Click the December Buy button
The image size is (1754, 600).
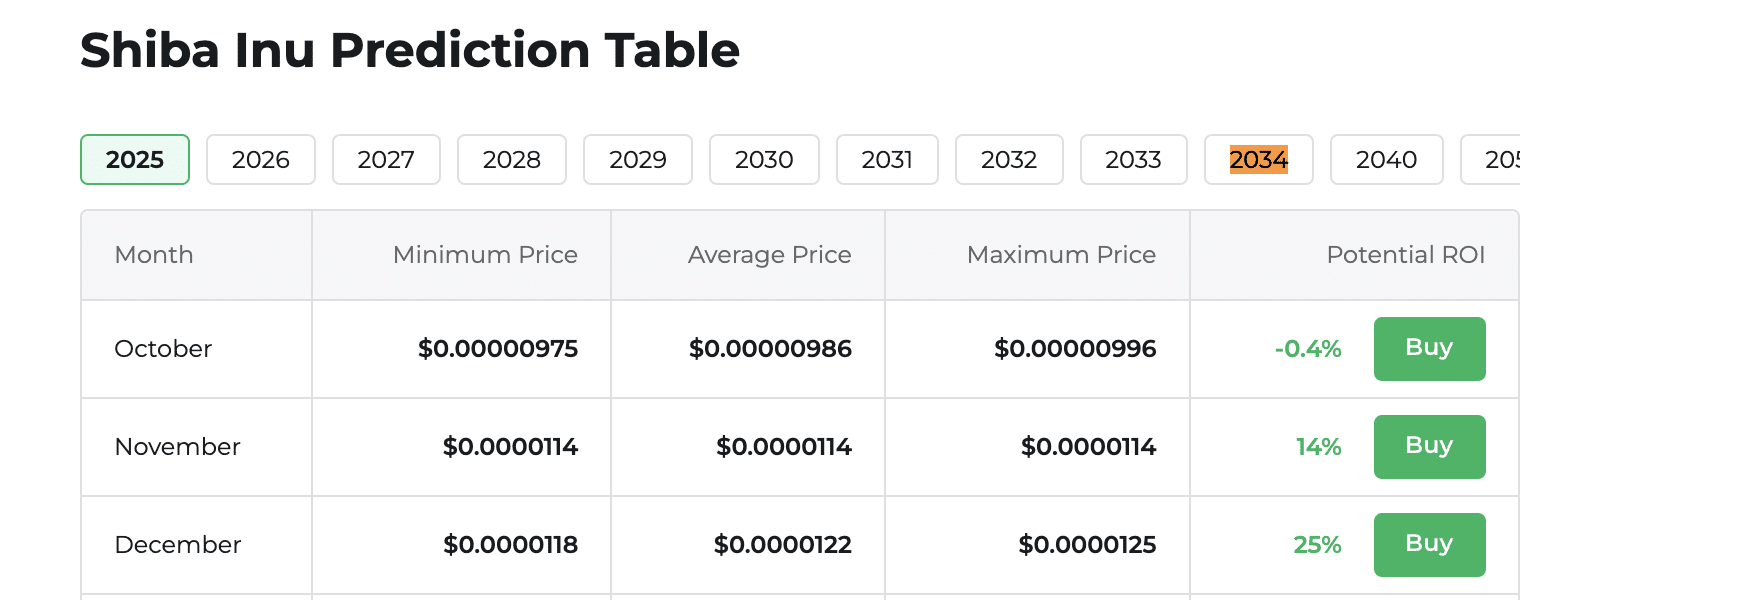pos(1429,544)
